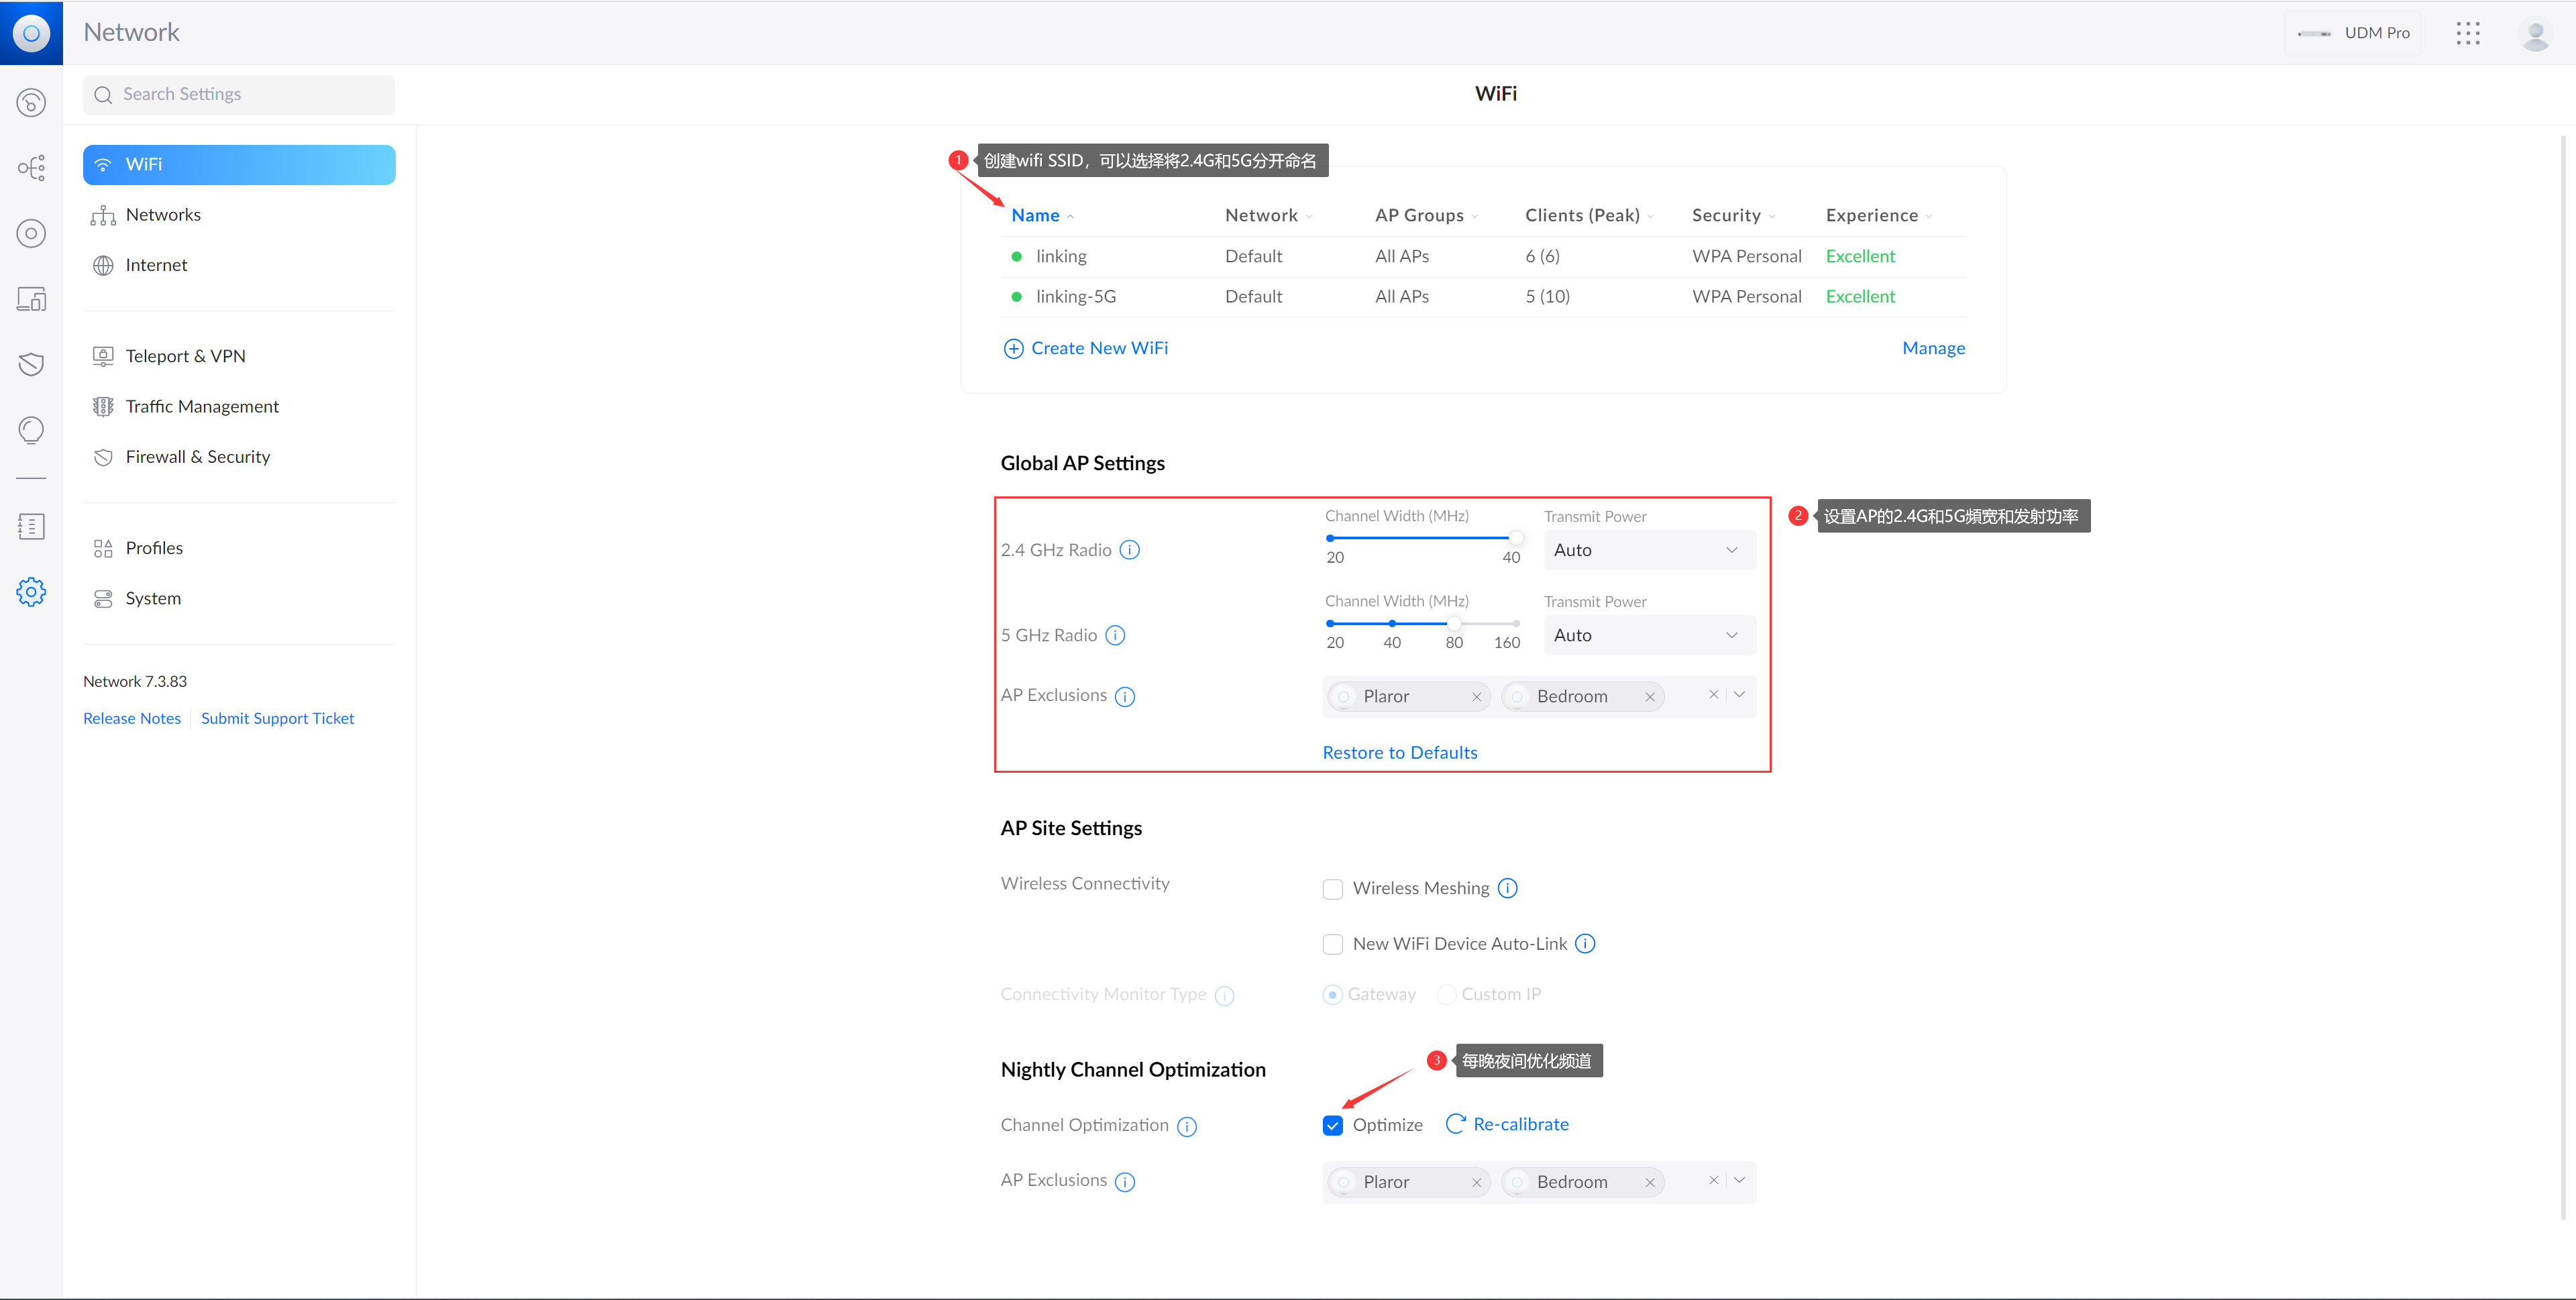Click Connectivity Monitor Type info icon
Viewport: 2576px width, 1300px height.
tap(1224, 995)
